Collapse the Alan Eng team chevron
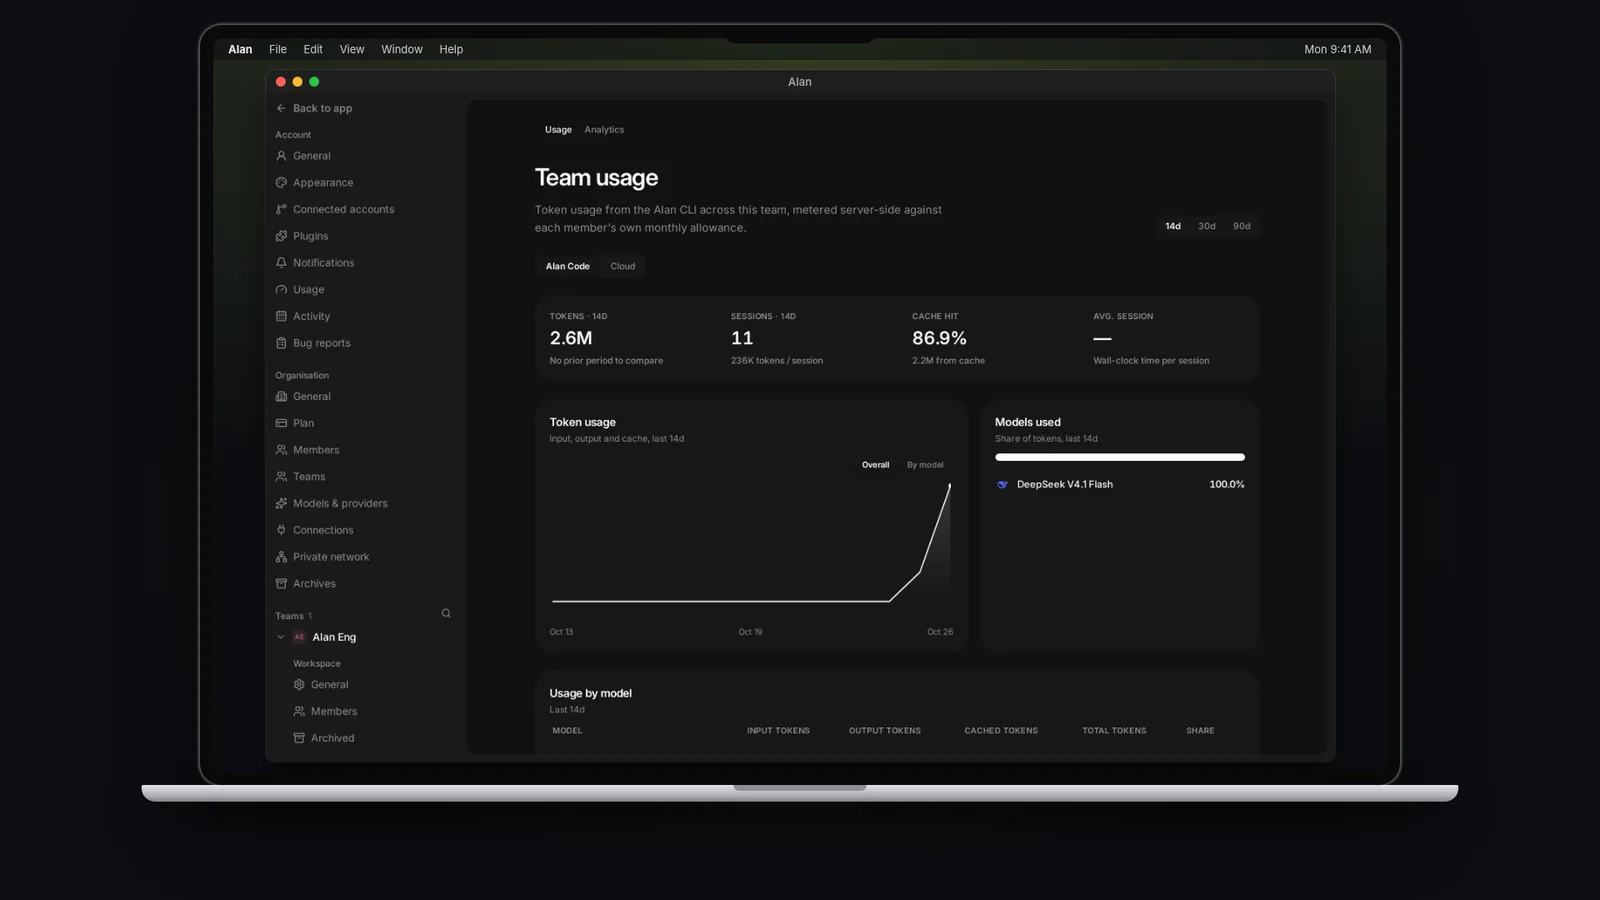The height and width of the screenshot is (900, 1600). click(280, 637)
